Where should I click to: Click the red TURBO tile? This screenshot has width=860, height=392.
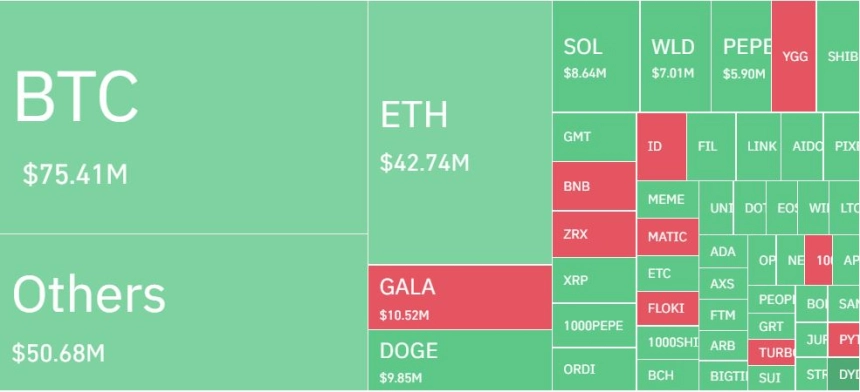pyautogui.click(x=771, y=353)
